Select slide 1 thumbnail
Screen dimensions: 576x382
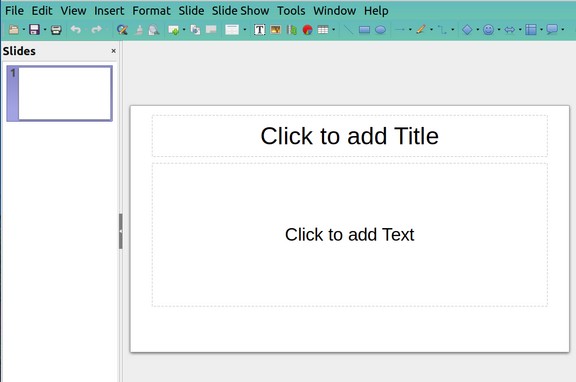[60, 94]
